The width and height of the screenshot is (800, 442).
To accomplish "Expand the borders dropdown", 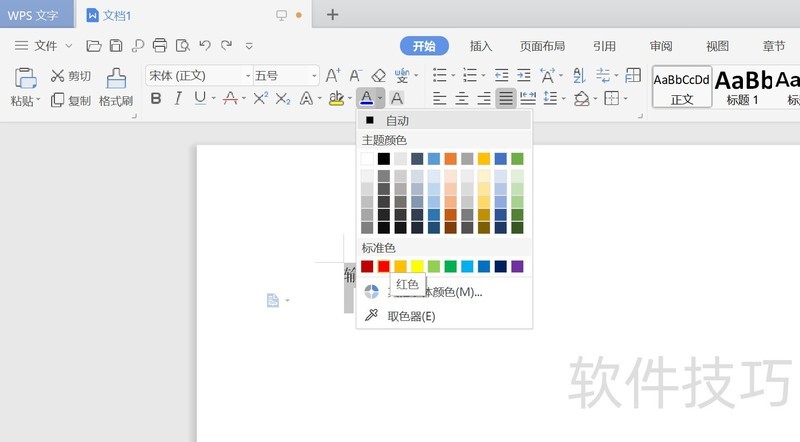I will (x=626, y=98).
